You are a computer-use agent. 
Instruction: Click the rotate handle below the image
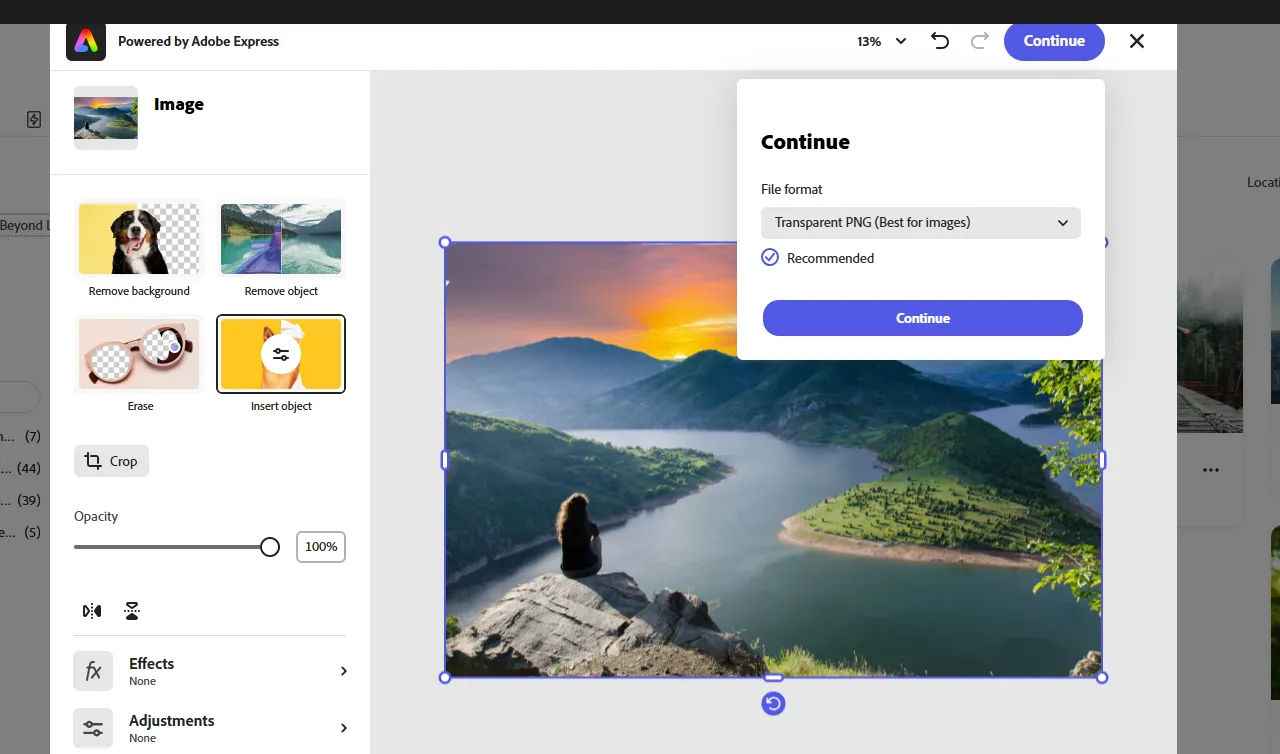tap(773, 704)
